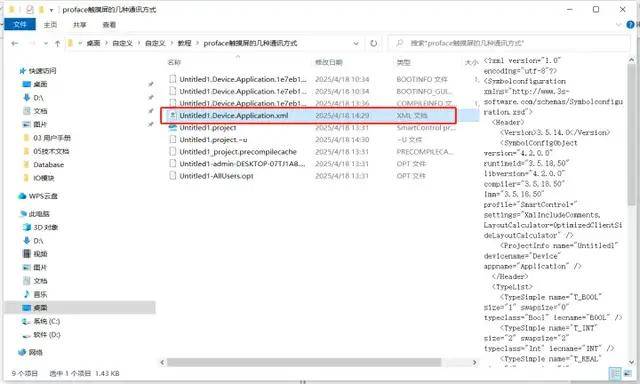Open D:\ under Quick access
The width and height of the screenshot is (640, 384).
coord(38,98)
